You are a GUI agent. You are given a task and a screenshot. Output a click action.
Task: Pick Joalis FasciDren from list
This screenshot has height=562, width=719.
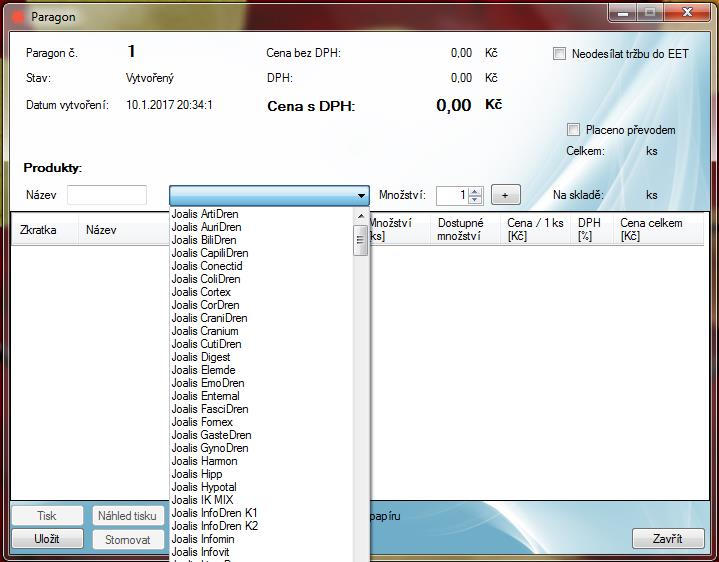261,409
